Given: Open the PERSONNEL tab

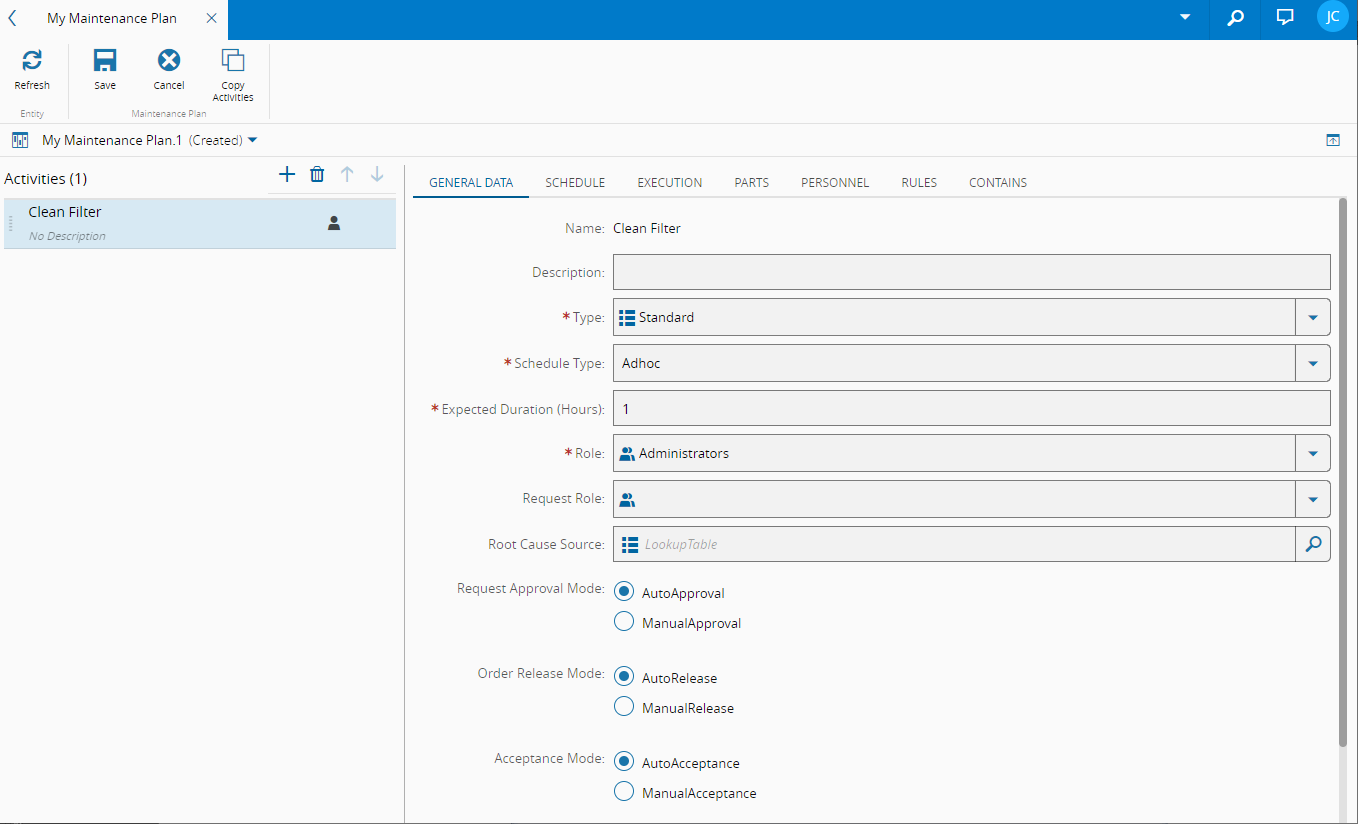Looking at the screenshot, I should [x=835, y=183].
